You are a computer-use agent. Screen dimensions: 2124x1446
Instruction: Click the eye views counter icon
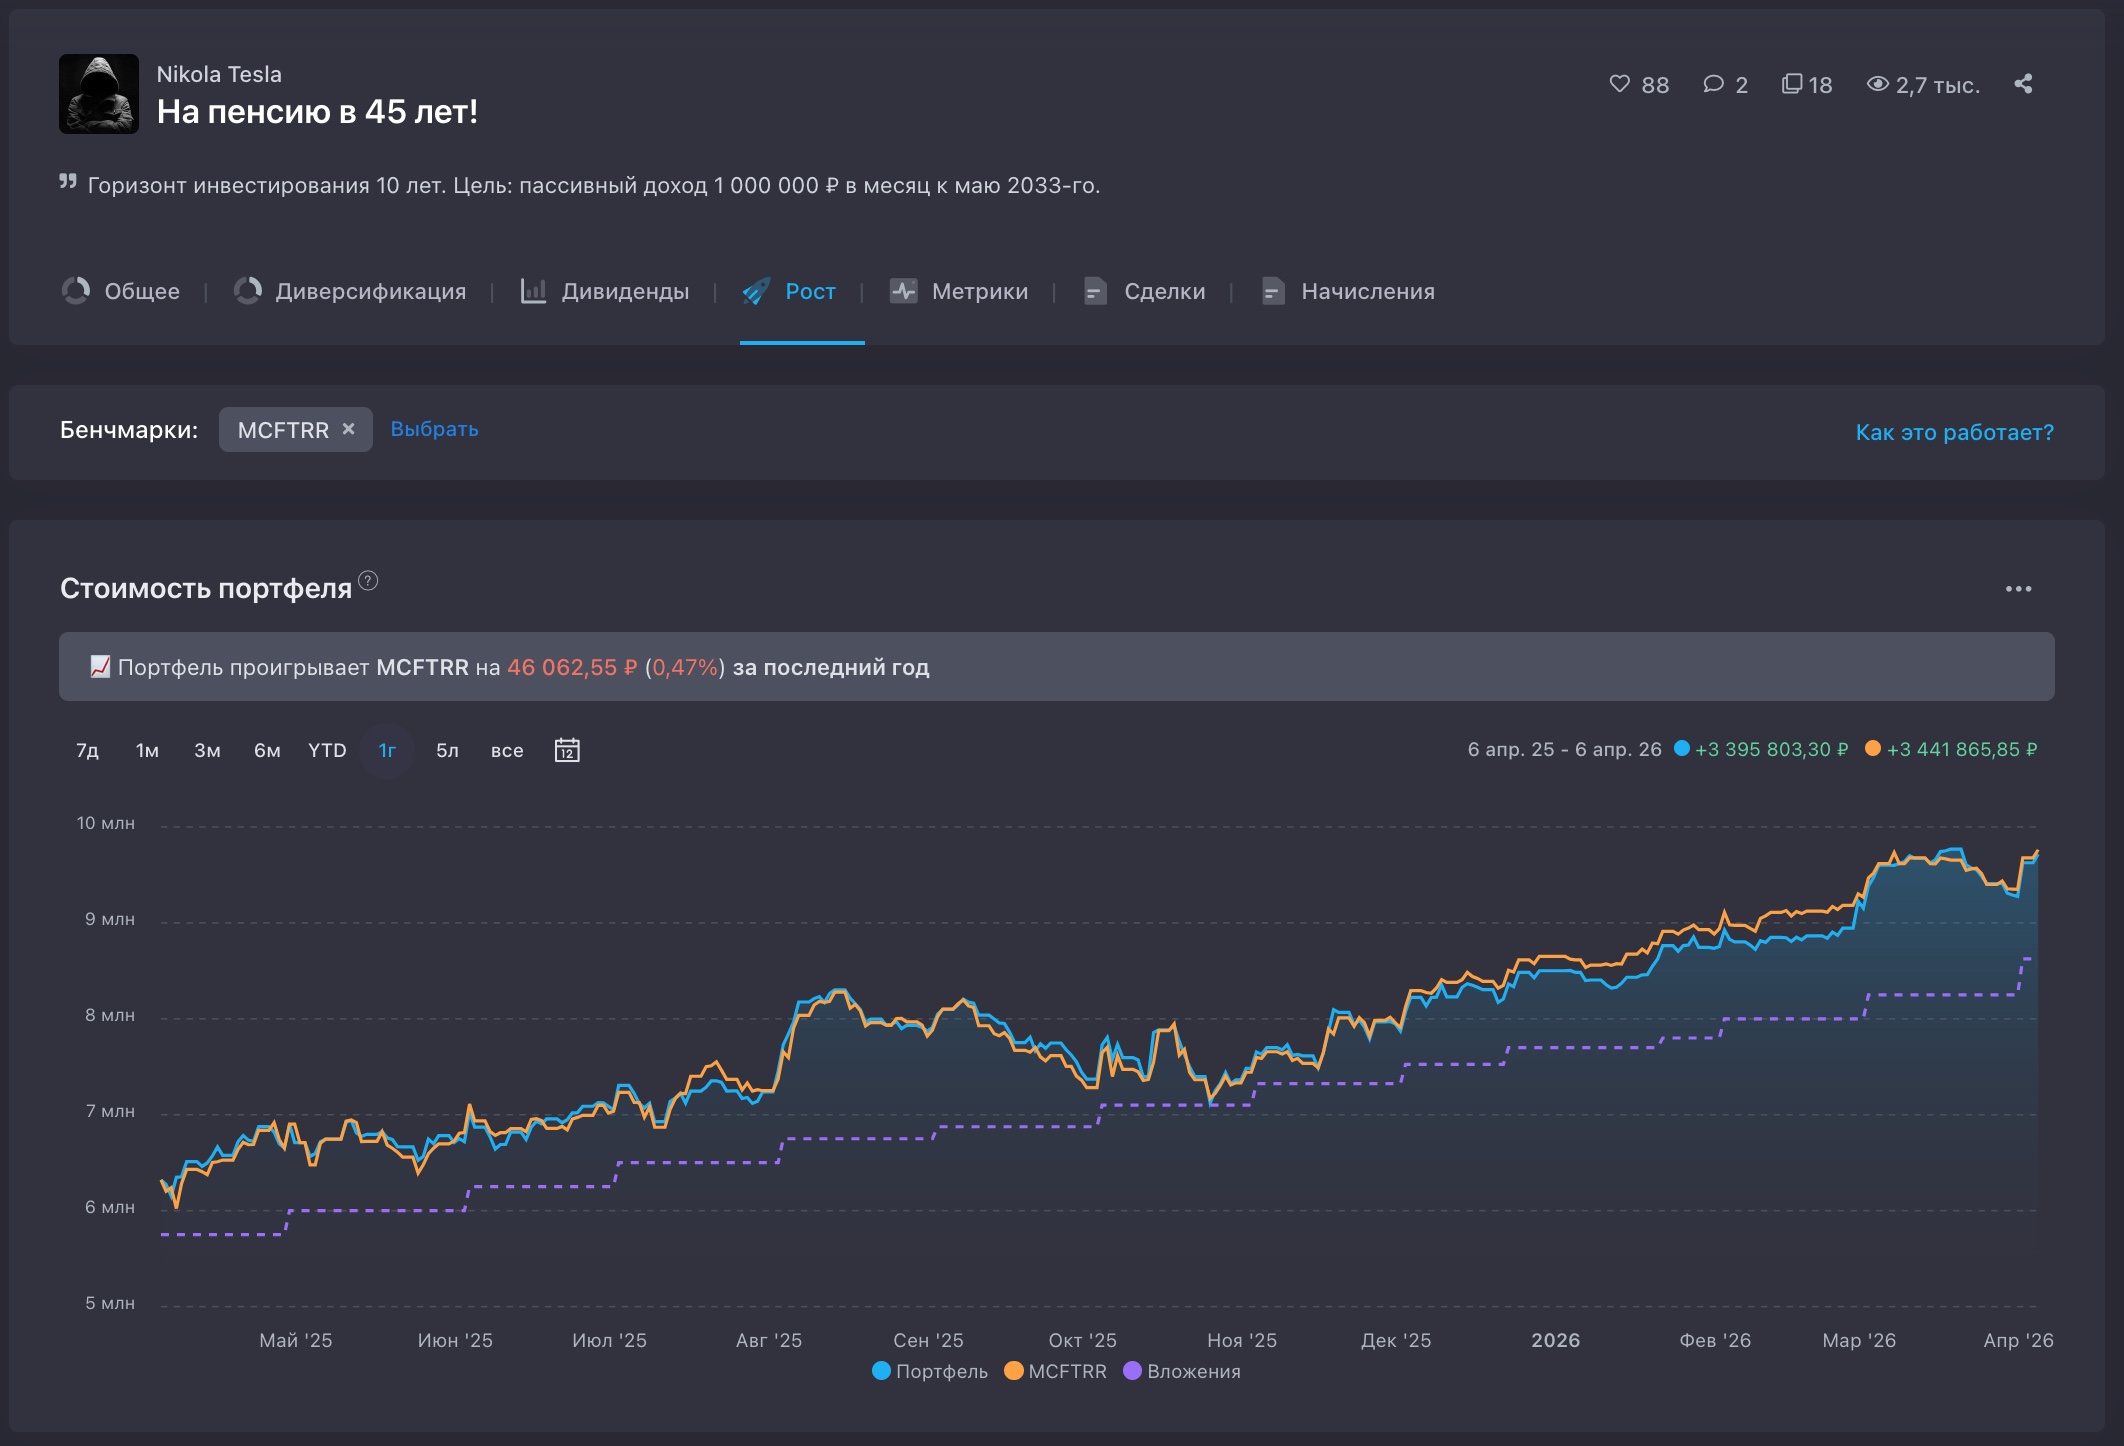coord(1877,84)
